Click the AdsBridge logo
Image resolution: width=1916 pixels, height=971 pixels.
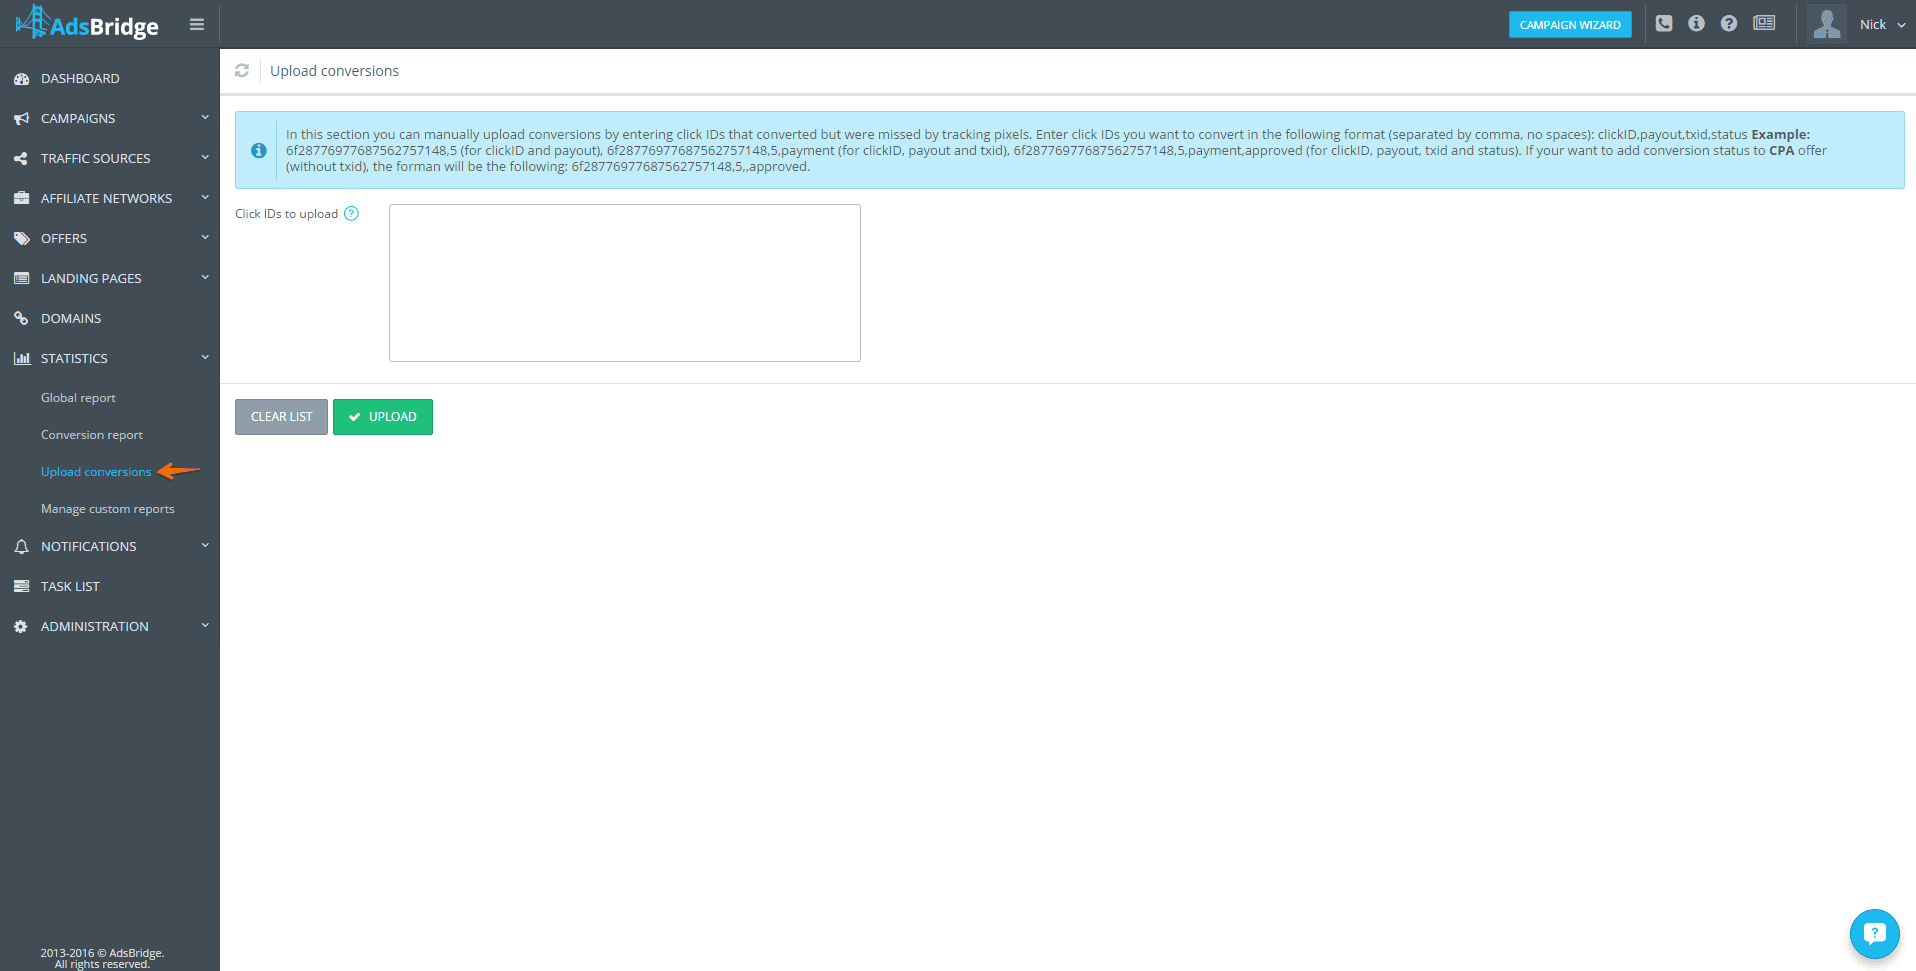tap(87, 23)
